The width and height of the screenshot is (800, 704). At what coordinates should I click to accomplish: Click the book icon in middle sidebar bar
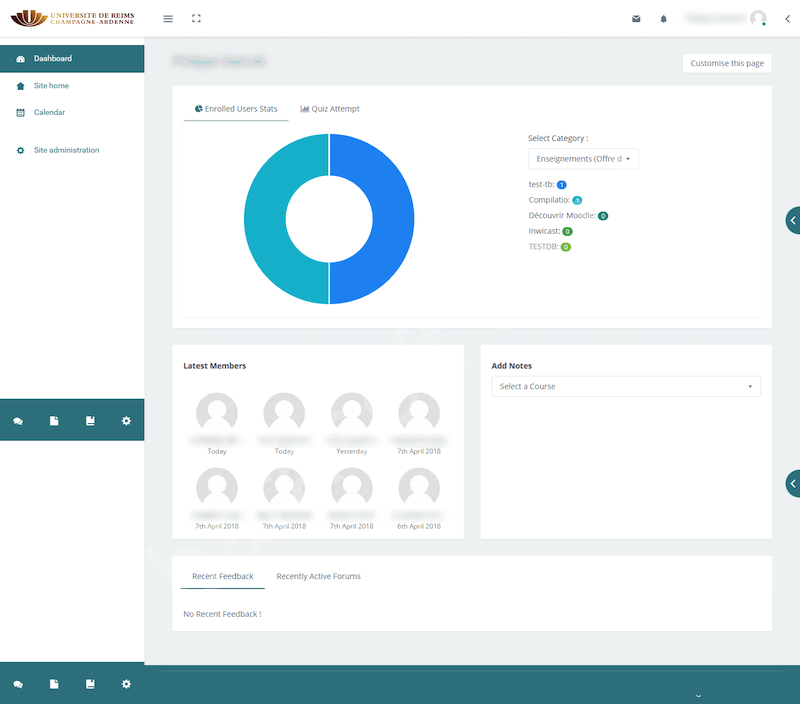coord(90,421)
